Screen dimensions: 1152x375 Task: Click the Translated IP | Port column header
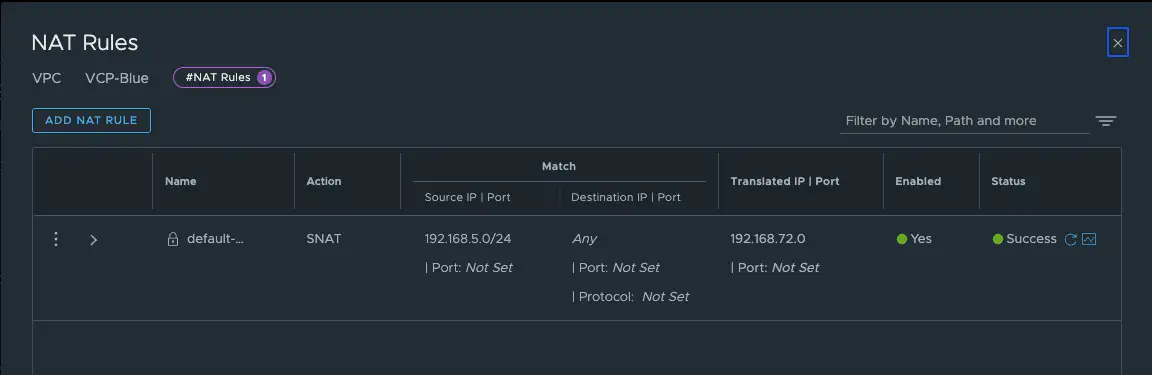pyautogui.click(x=785, y=181)
